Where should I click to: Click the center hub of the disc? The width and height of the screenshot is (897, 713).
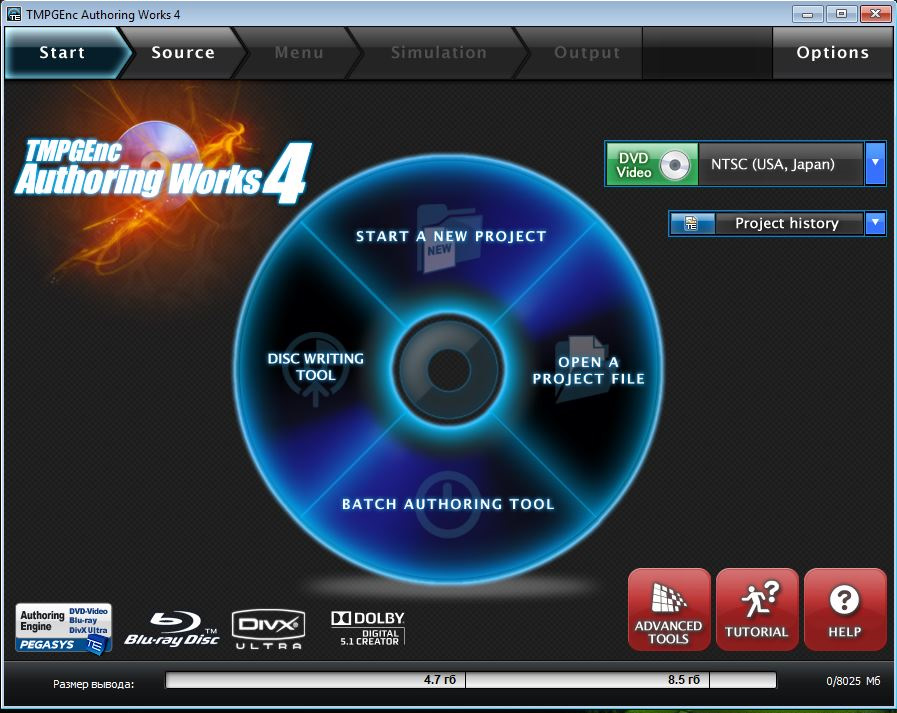(448, 369)
